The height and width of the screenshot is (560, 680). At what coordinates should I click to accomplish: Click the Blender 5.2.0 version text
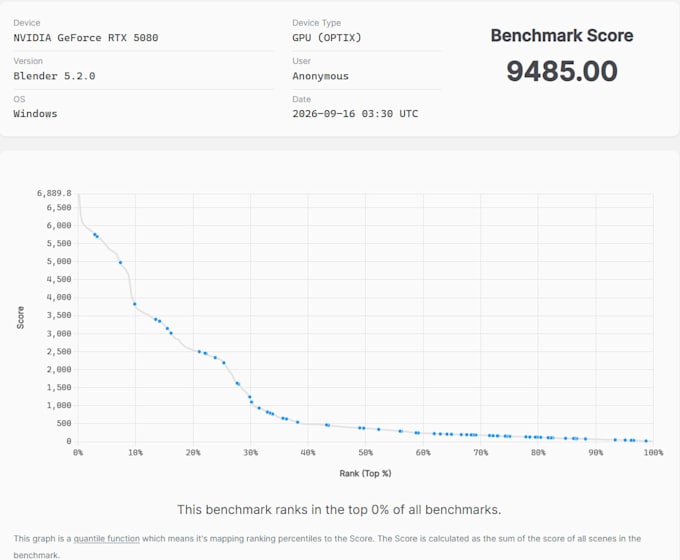(x=54, y=76)
